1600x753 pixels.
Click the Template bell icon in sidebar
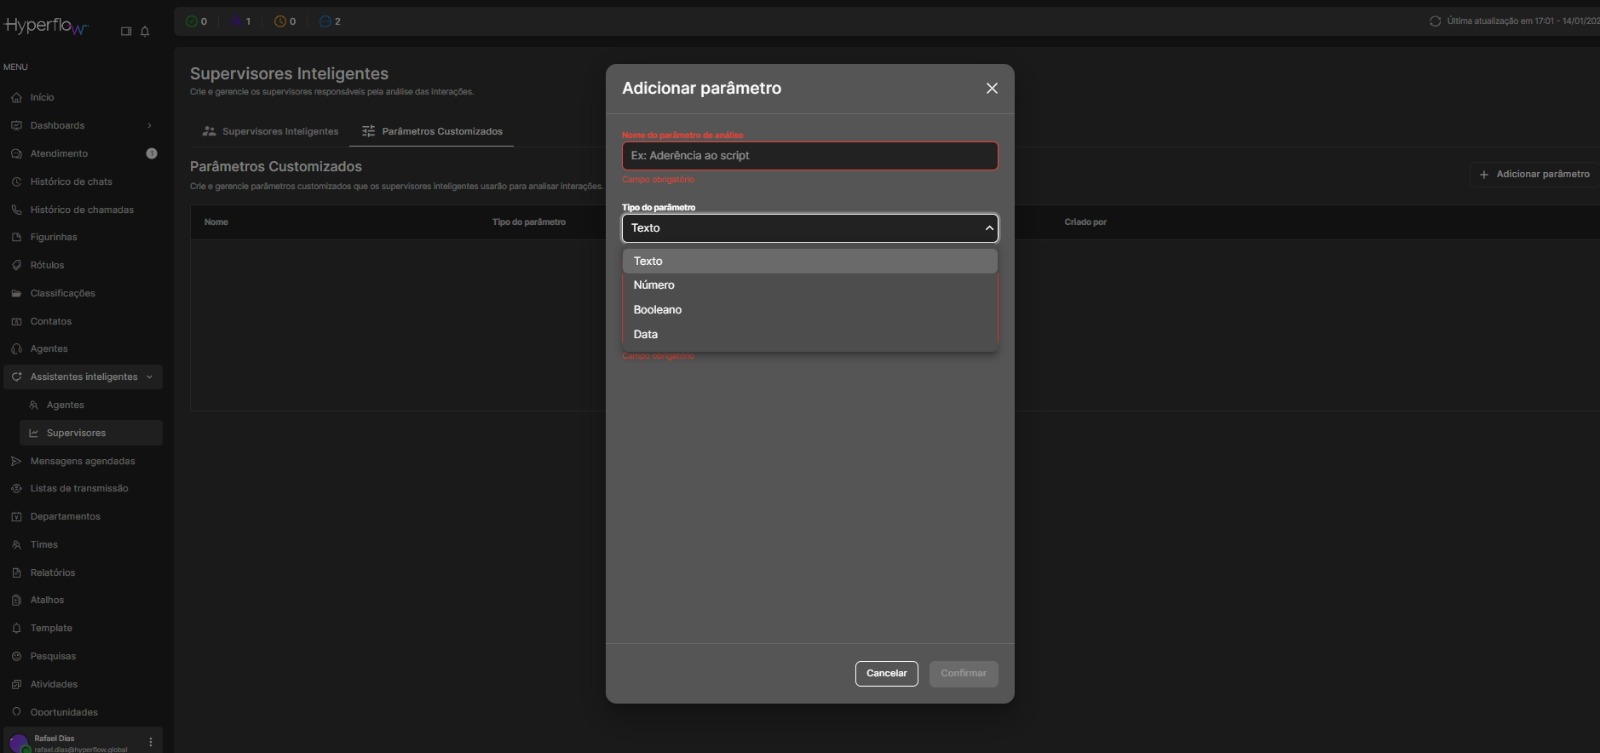click(x=16, y=629)
